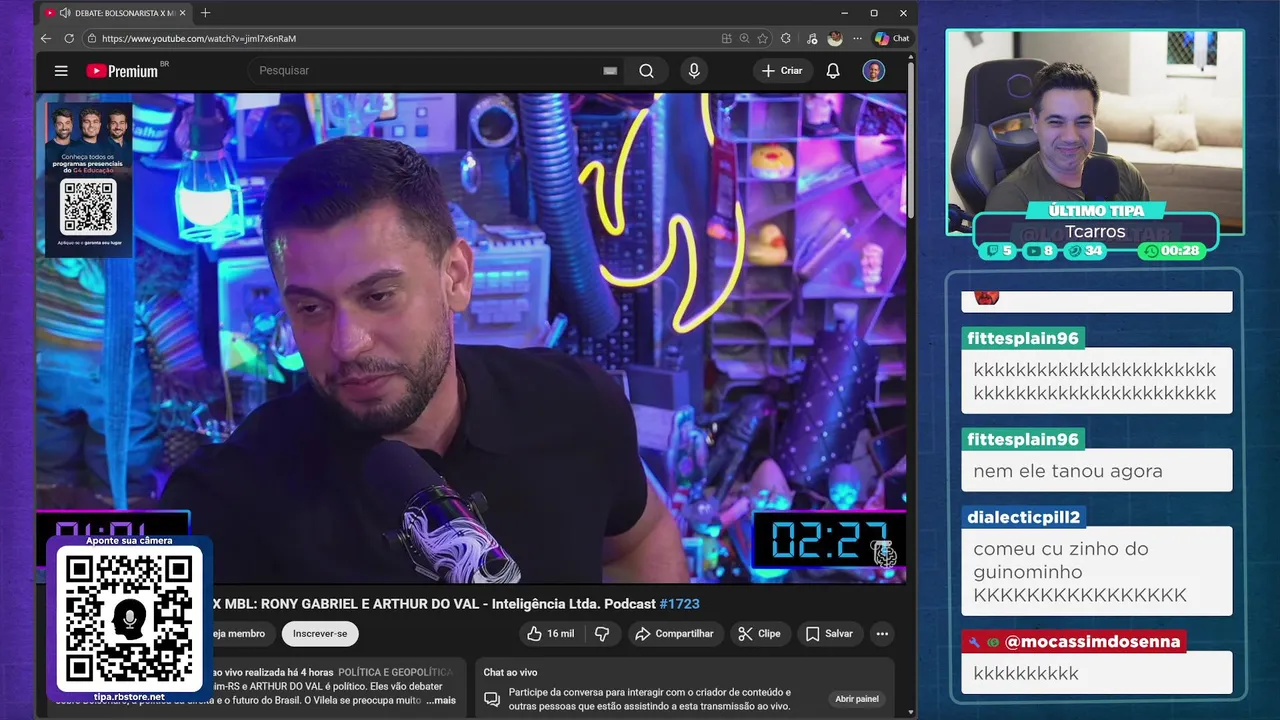Click dialecticpill2 chat username
Viewport: 1280px width, 720px height.
pyautogui.click(x=1023, y=517)
